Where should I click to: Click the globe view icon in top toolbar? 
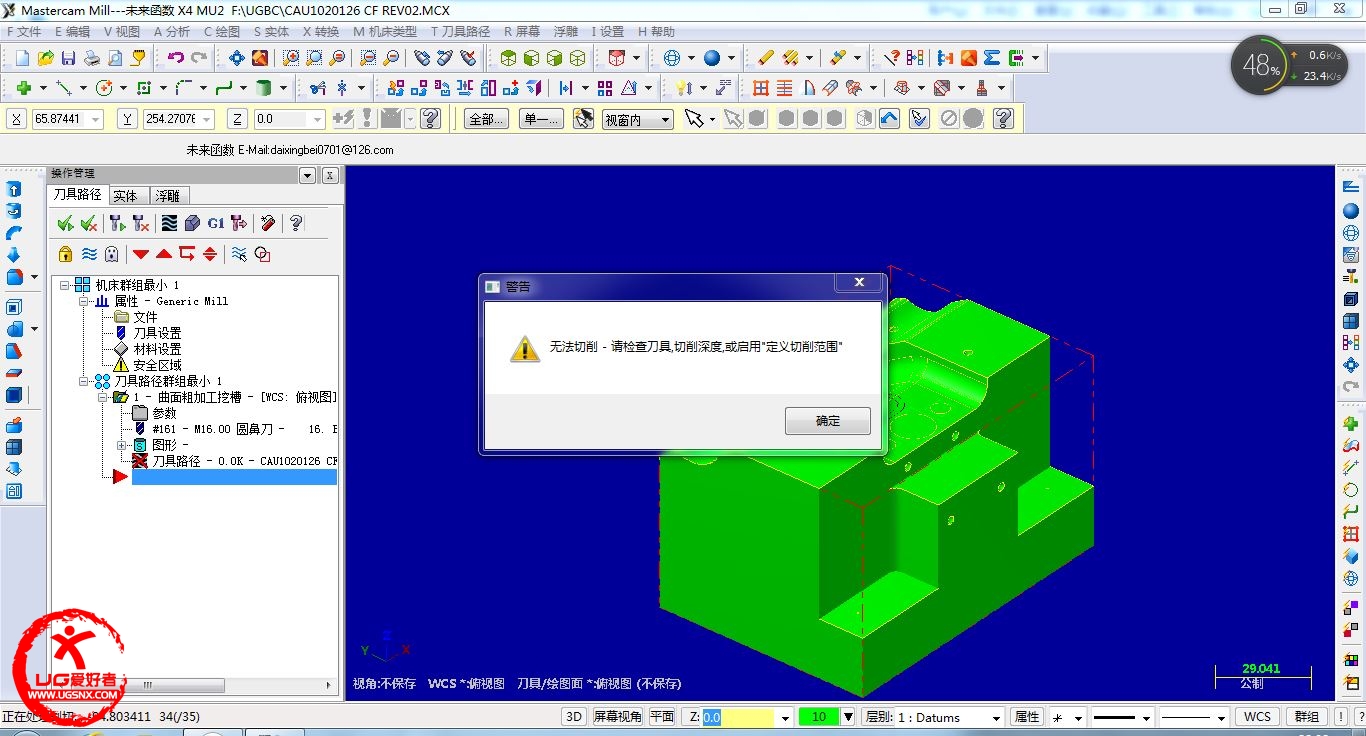click(672, 58)
